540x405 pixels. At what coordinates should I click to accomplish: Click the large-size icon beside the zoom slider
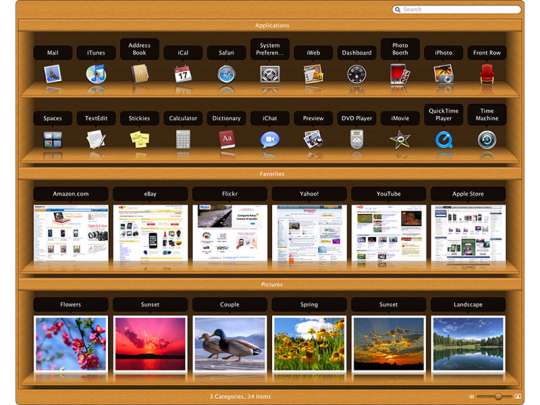click(x=517, y=396)
